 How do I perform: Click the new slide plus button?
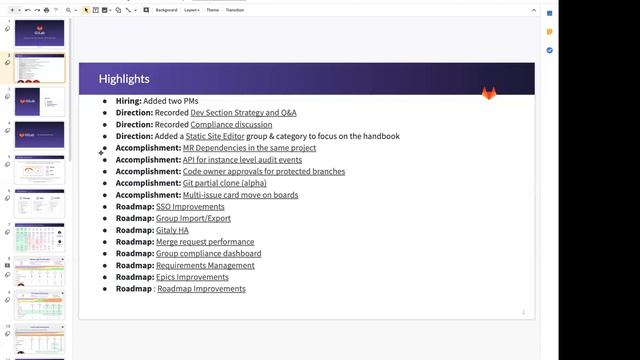(12, 10)
